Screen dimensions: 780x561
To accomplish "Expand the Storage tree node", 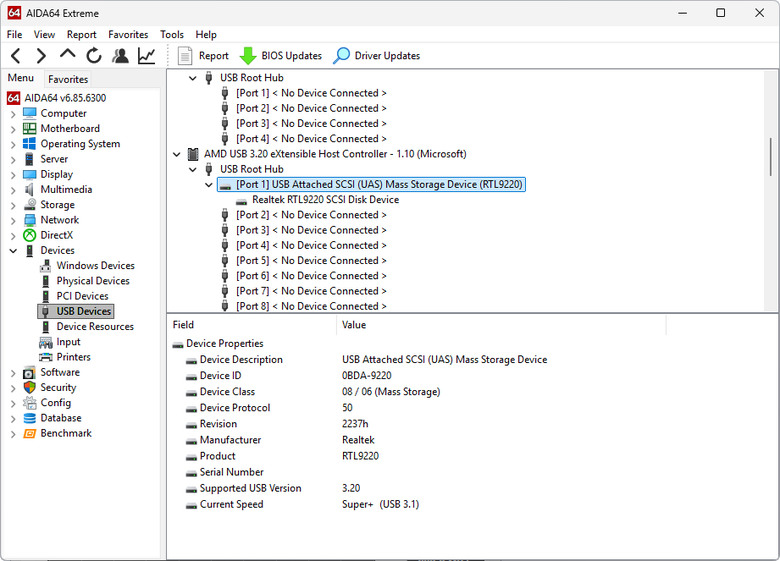I will [13, 205].
